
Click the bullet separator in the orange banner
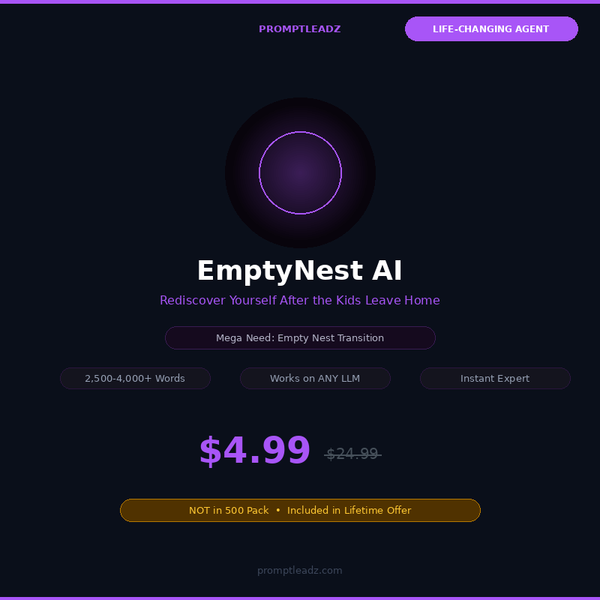(278, 510)
